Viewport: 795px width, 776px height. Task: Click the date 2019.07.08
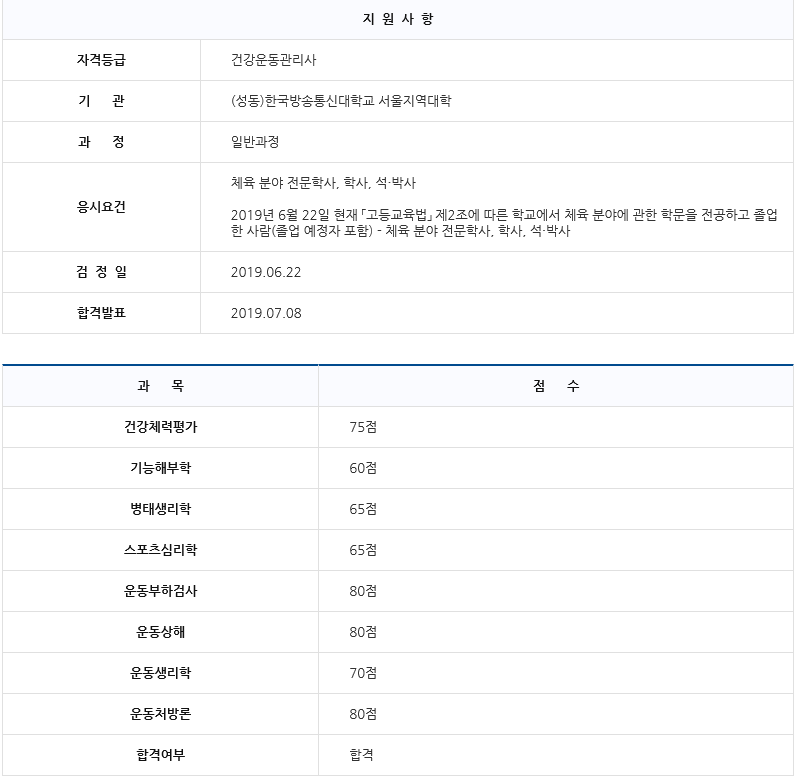(266, 313)
